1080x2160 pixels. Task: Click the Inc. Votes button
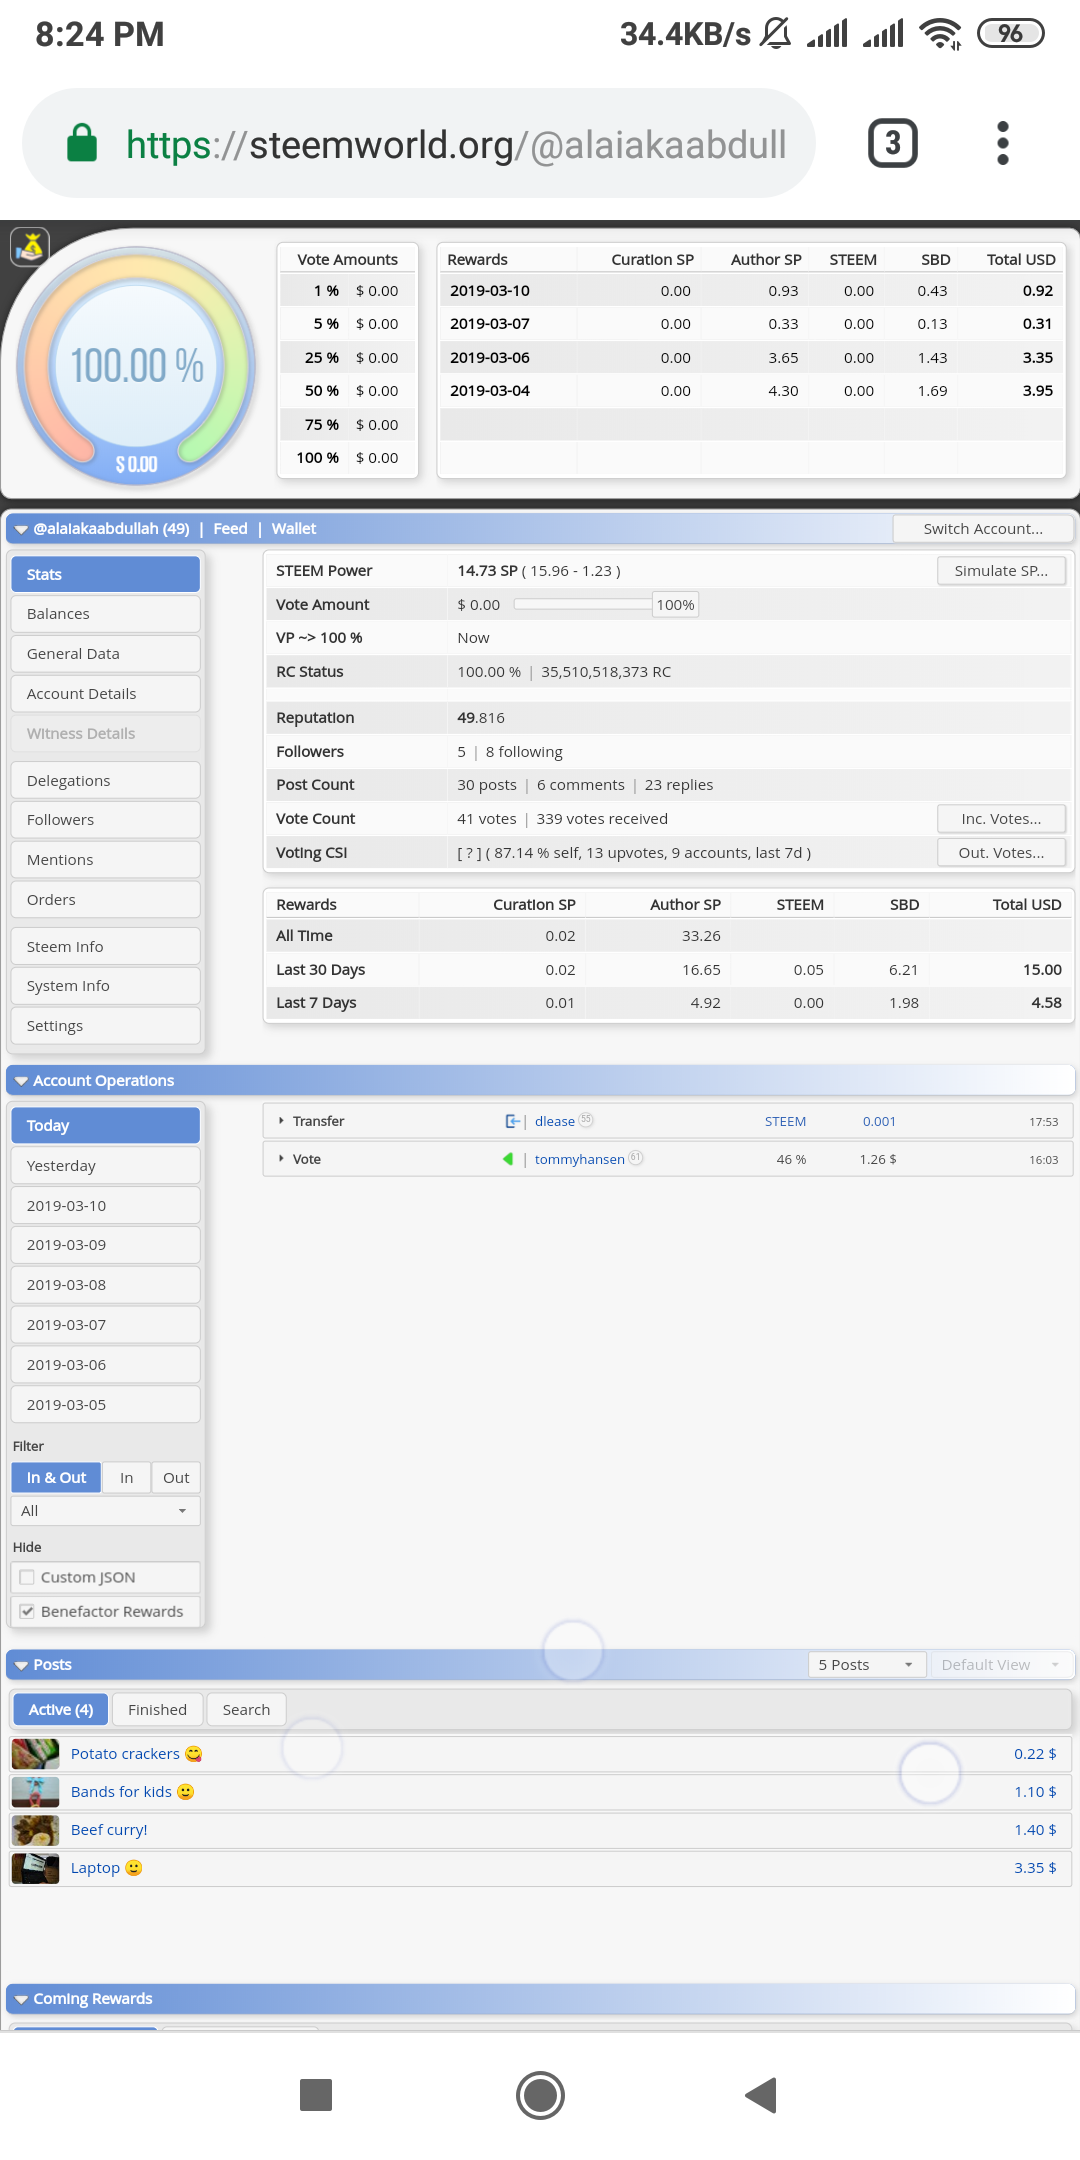[1001, 819]
